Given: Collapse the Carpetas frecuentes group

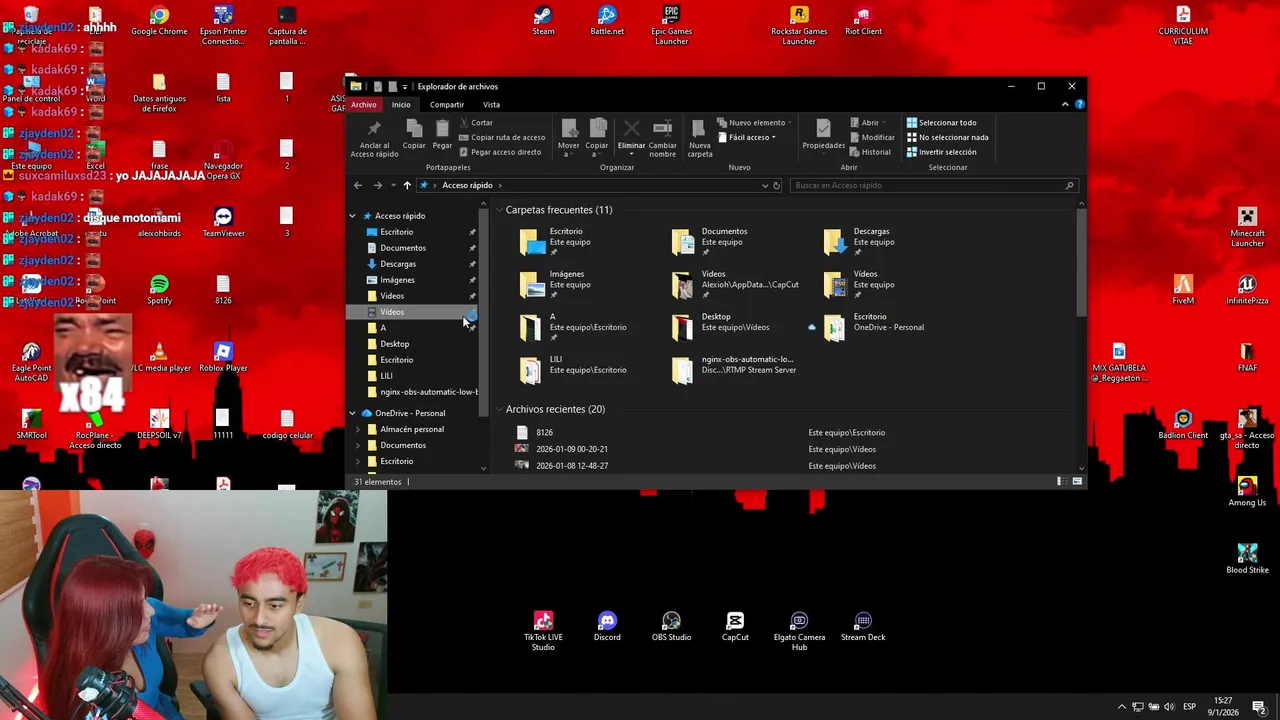Looking at the screenshot, I should pos(499,210).
